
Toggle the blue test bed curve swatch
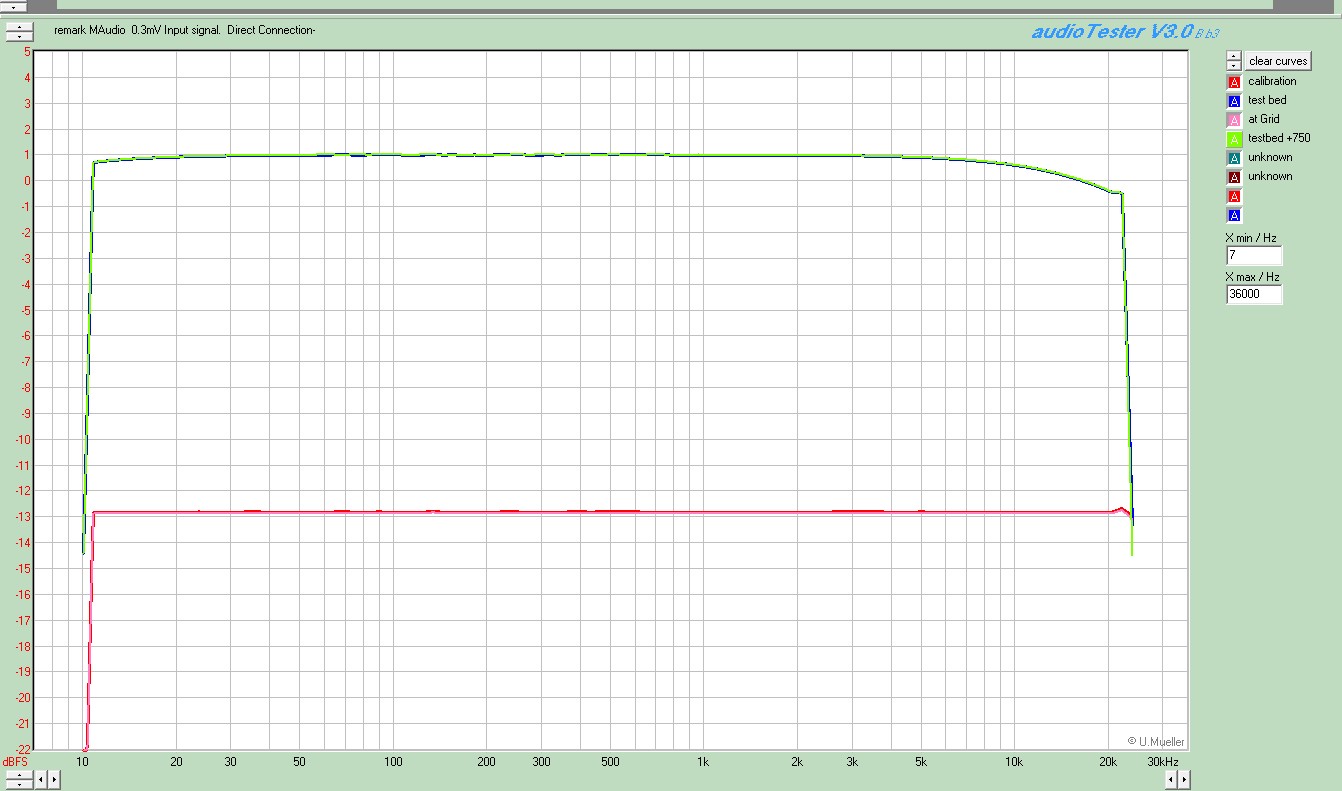(1234, 101)
